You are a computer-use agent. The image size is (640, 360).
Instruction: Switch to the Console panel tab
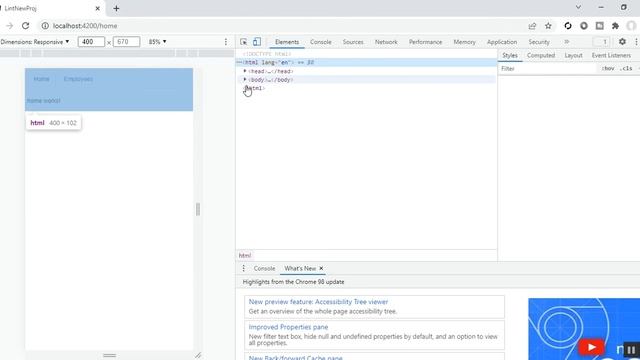click(x=321, y=42)
